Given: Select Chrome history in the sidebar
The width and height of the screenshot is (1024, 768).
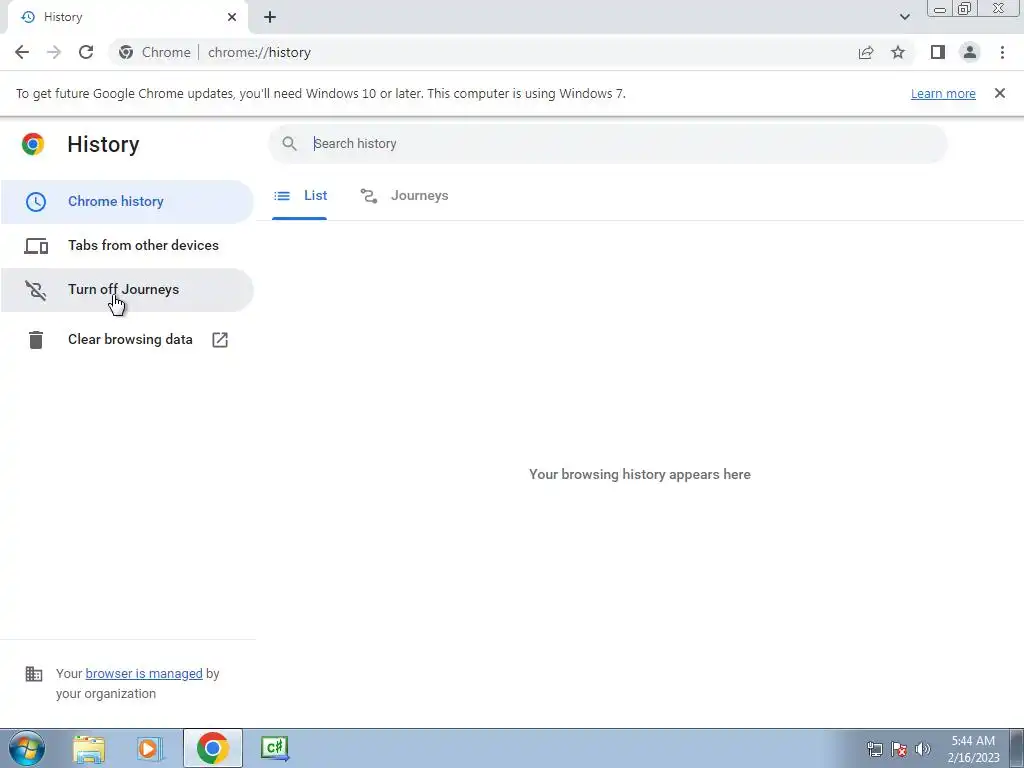Looking at the screenshot, I should tap(127, 201).
